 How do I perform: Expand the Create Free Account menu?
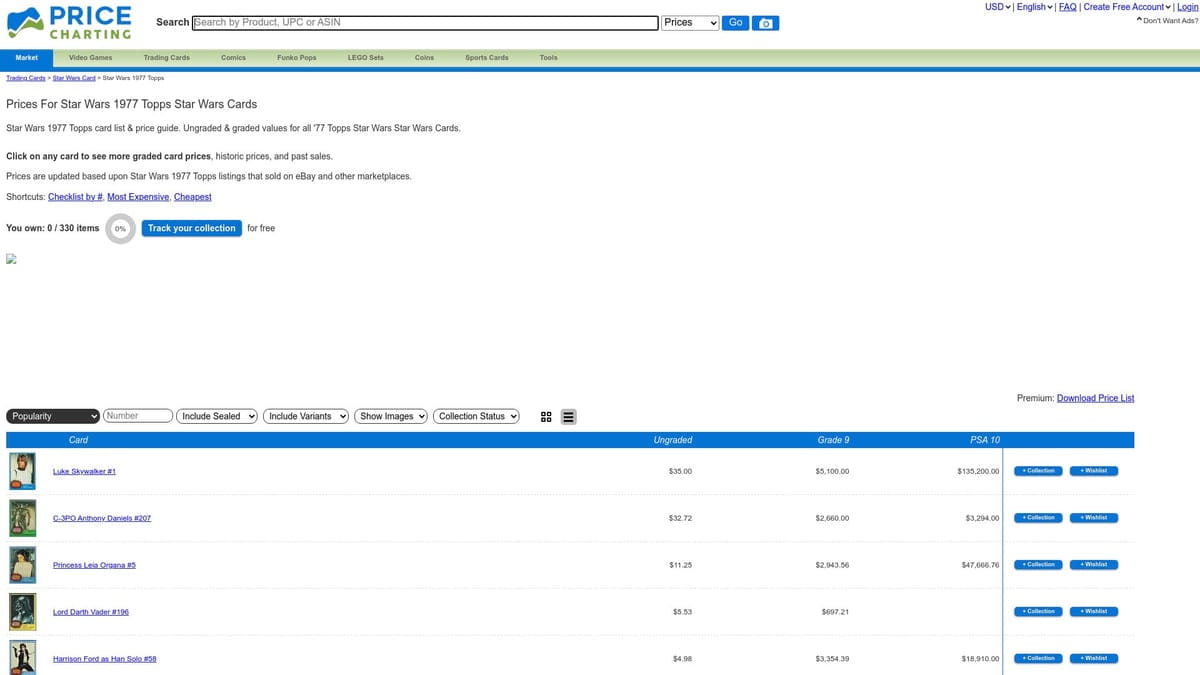[x=1128, y=7]
